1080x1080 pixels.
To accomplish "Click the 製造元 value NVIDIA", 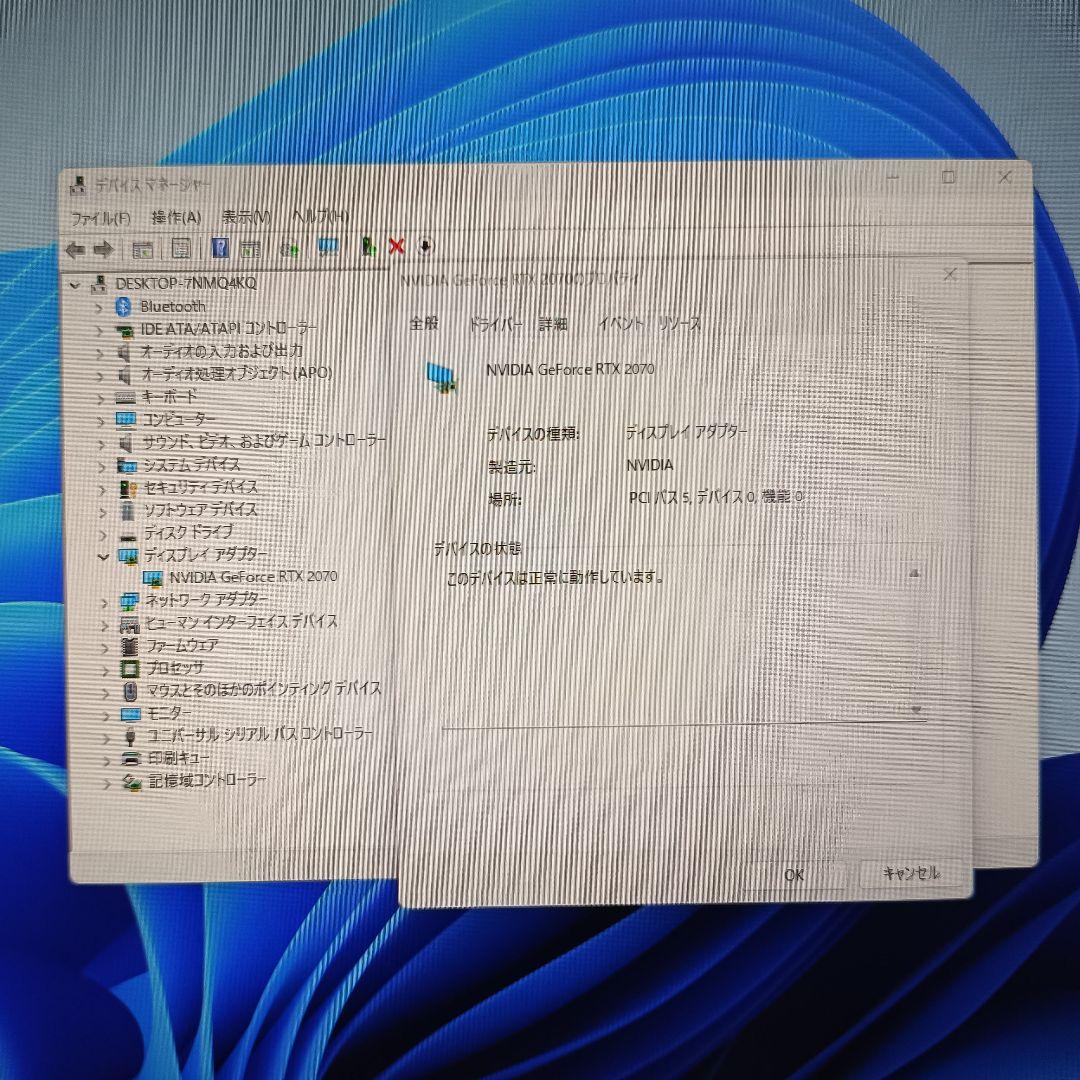I will [x=650, y=465].
